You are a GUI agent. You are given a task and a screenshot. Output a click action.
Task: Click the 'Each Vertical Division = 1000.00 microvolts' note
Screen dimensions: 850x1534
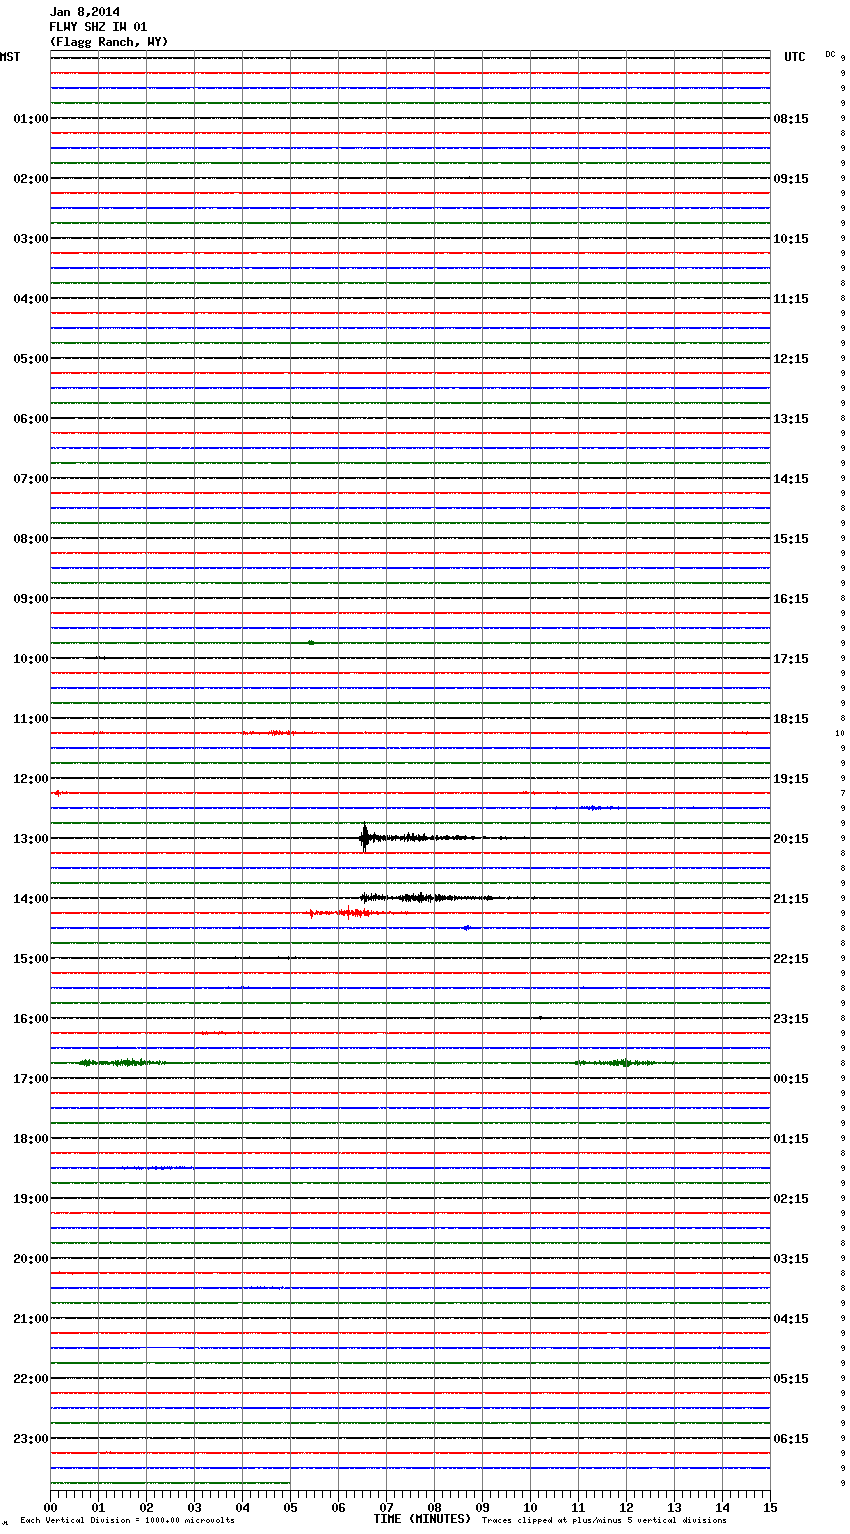click(x=127, y=1521)
